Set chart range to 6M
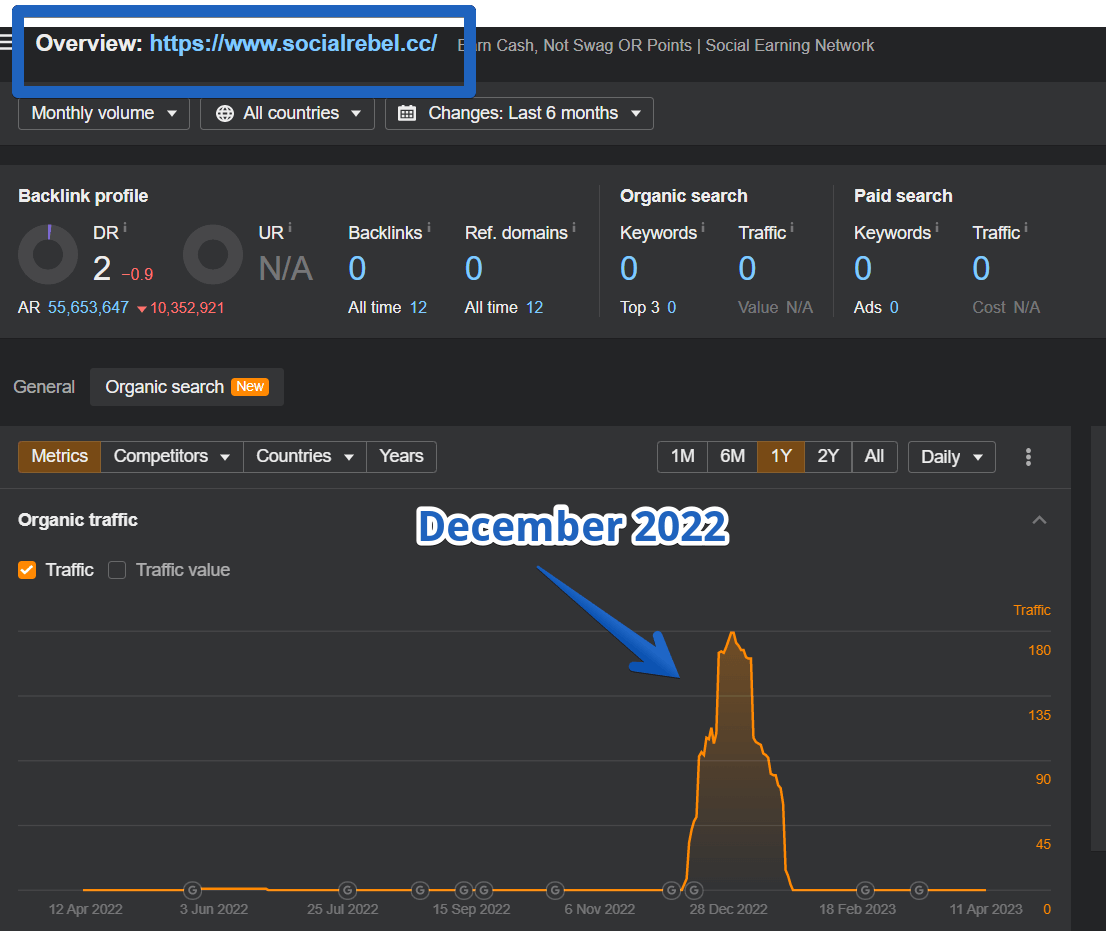This screenshot has width=1106, height=931. tap(732, 457)
